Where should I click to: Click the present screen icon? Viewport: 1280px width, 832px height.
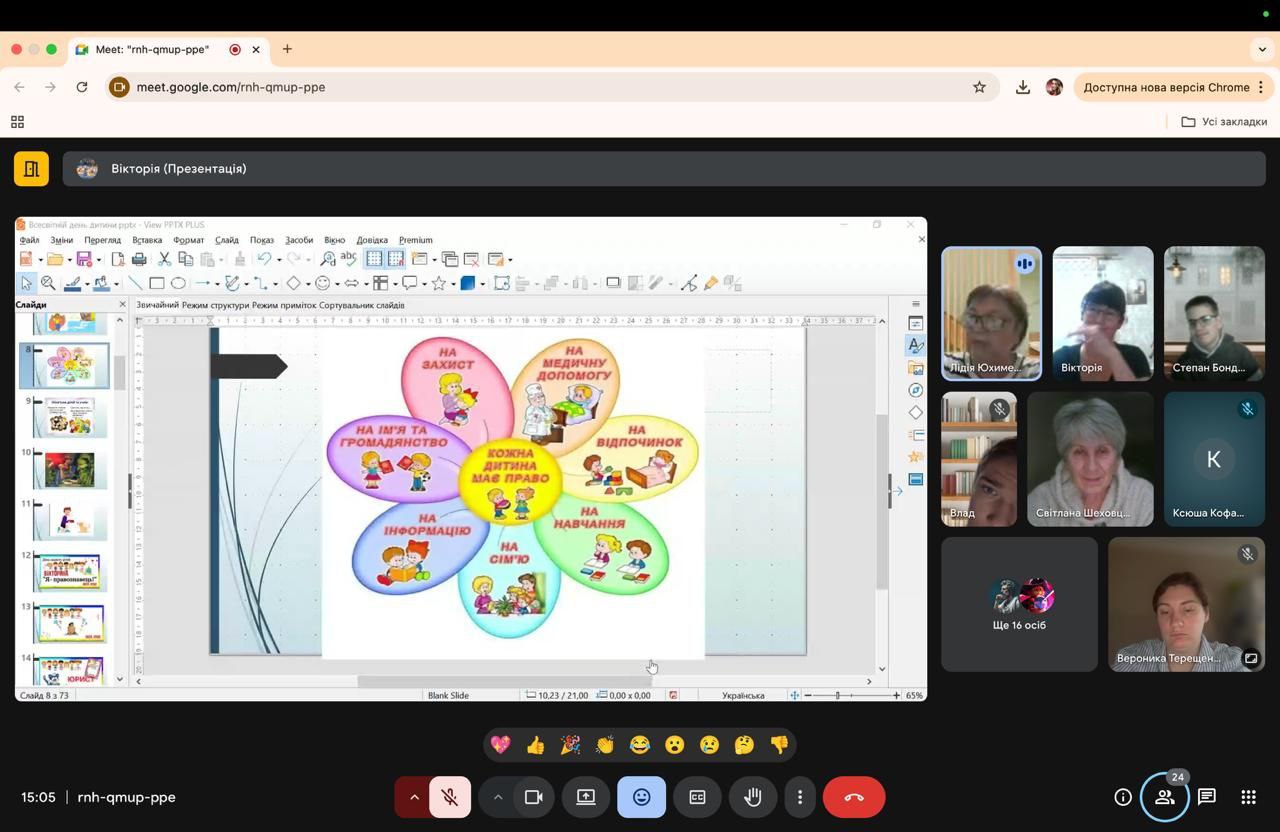coord(585,797)
